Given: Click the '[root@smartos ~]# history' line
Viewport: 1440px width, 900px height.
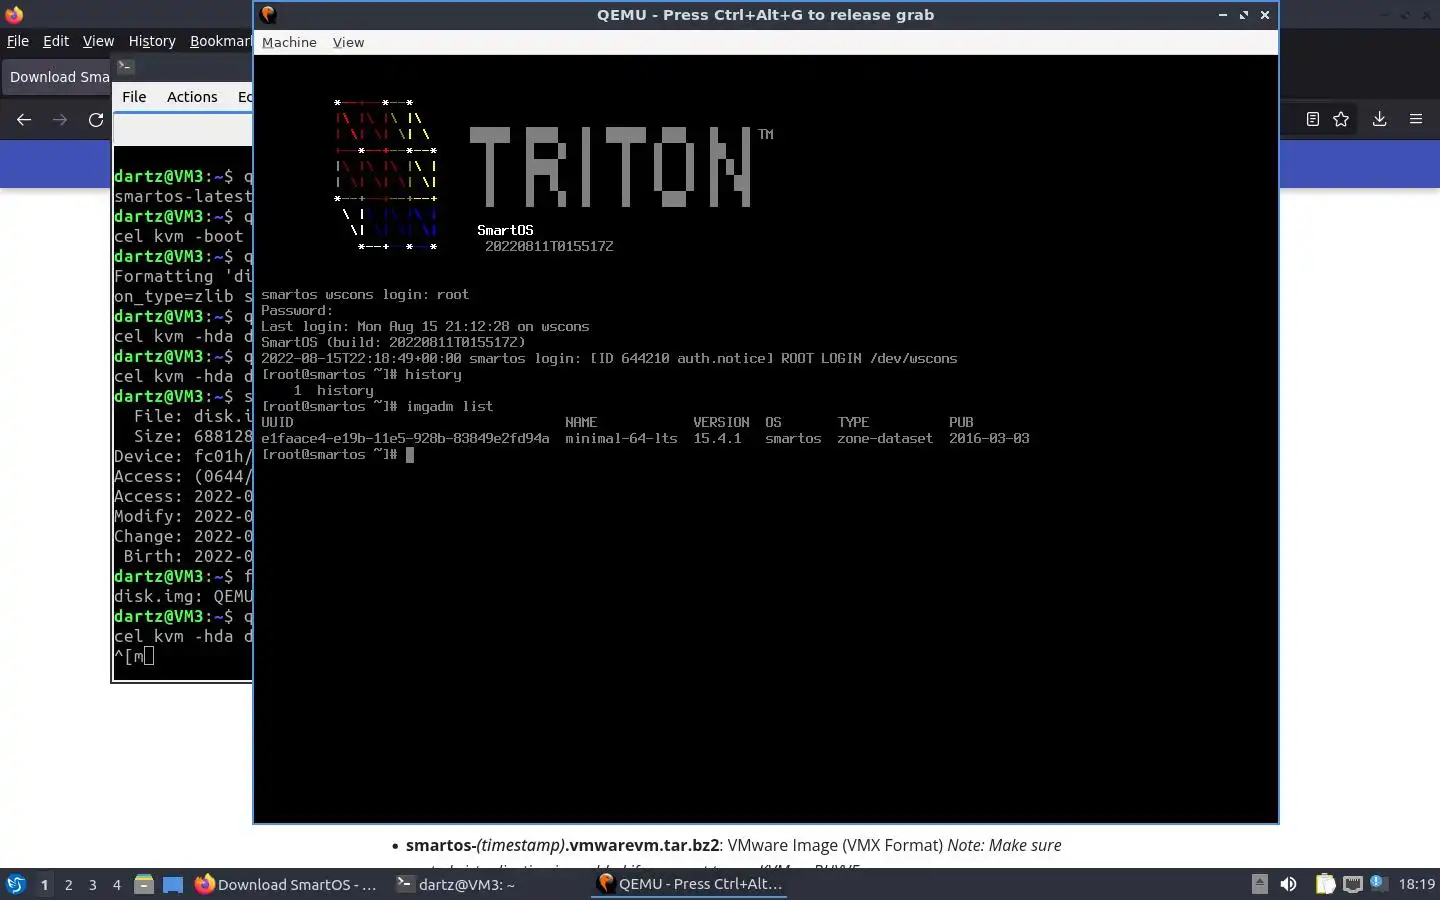Looking at the screenshot, I should tap(361, 374).
